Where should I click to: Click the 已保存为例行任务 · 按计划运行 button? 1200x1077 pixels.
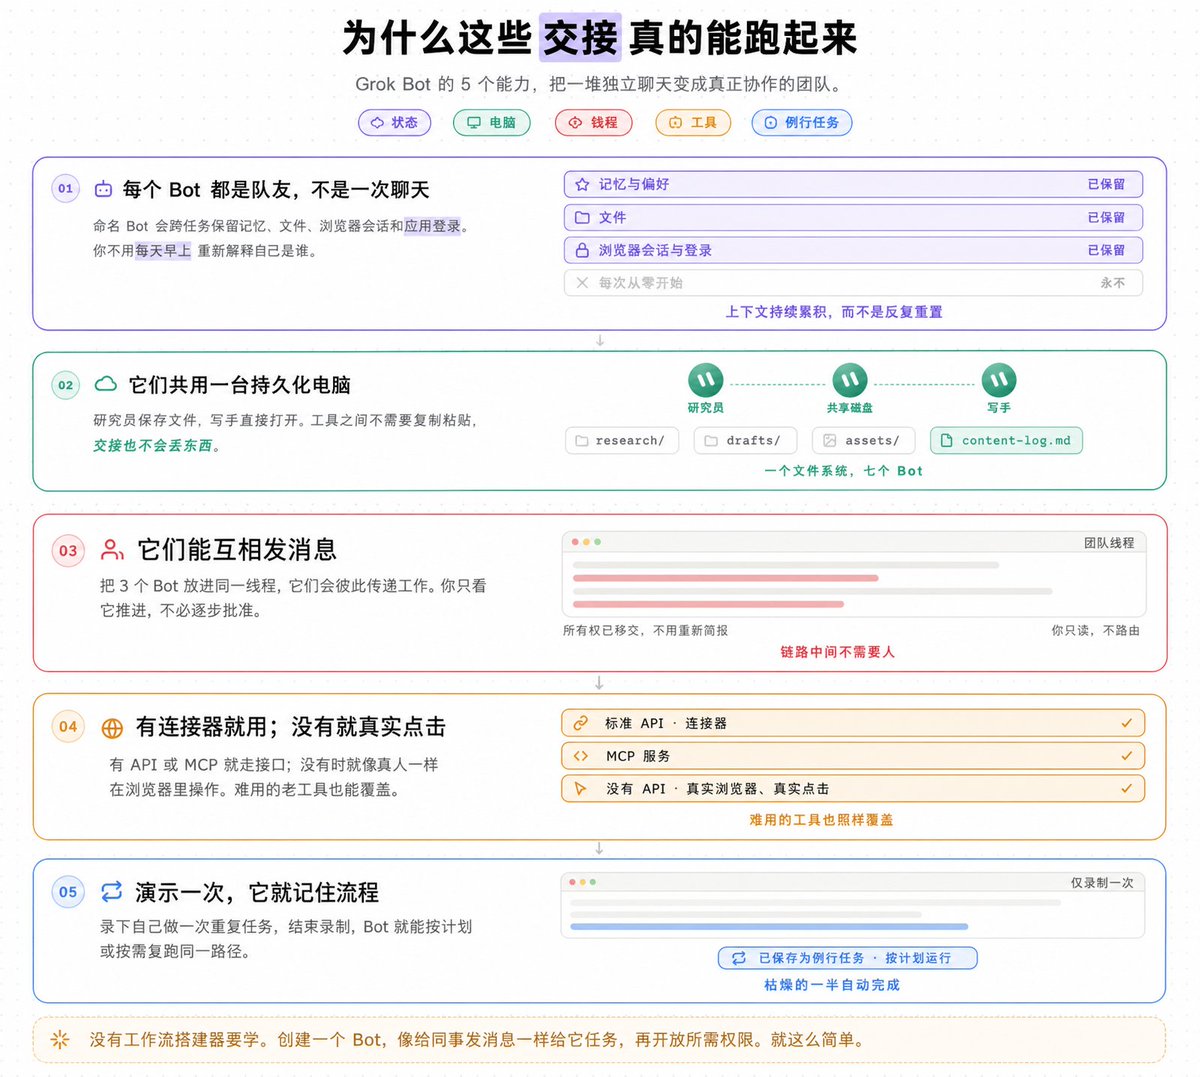[848, 958]
